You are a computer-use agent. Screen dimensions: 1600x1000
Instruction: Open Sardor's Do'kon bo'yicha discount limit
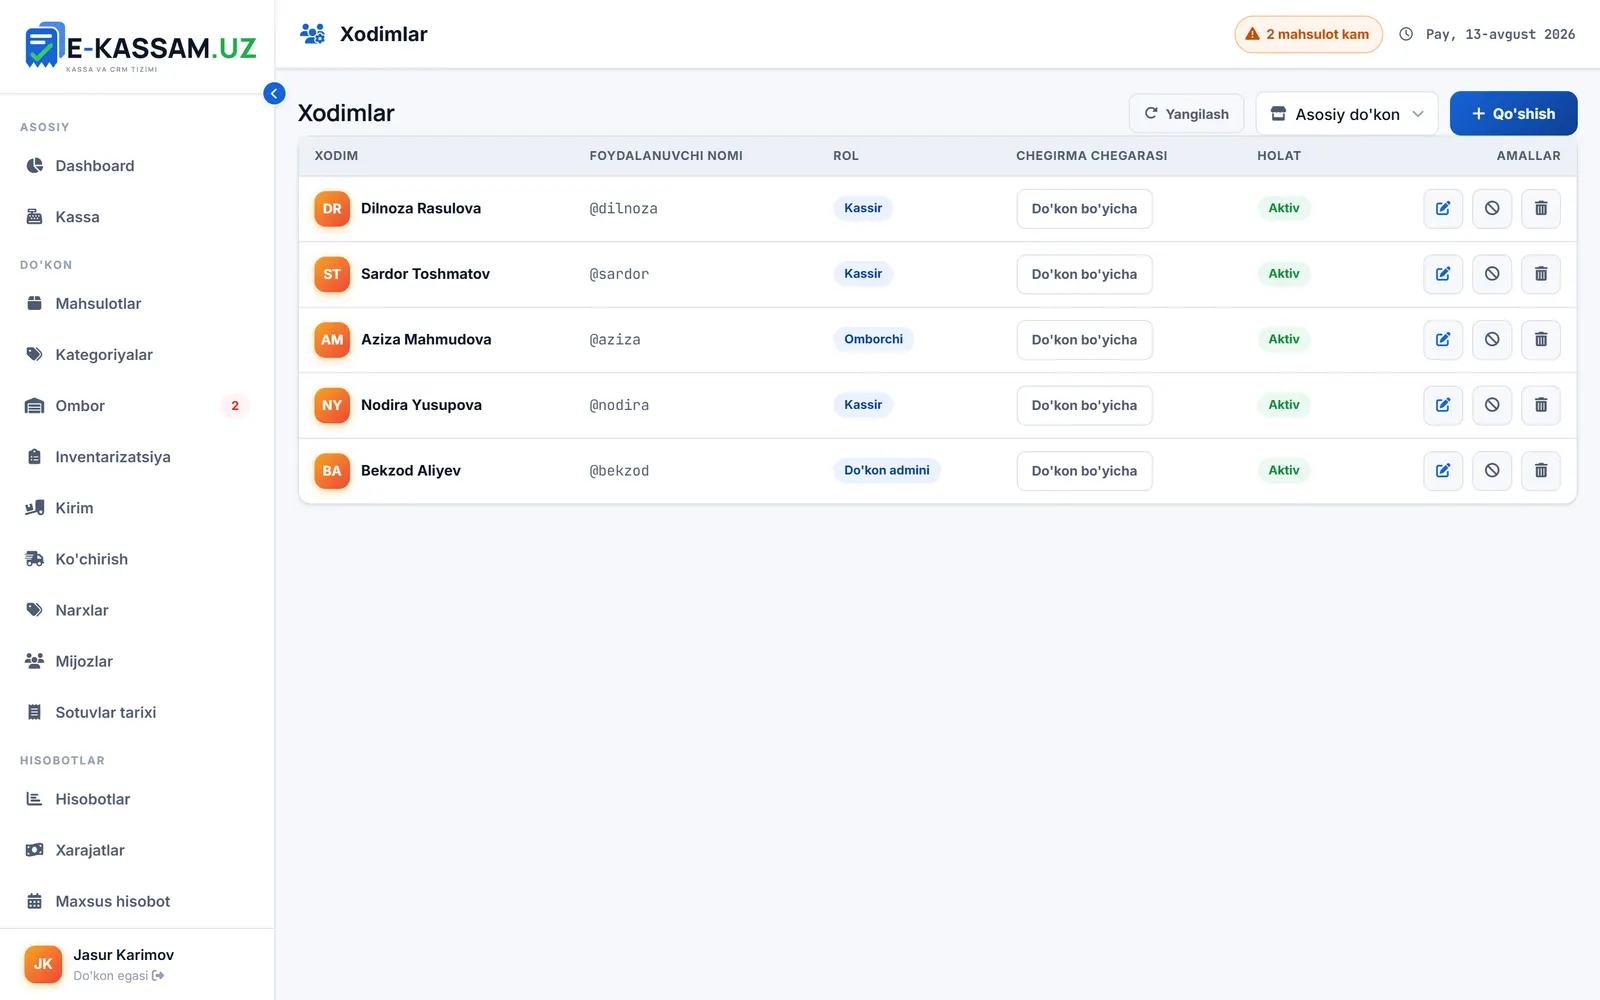pos(1084,274)
